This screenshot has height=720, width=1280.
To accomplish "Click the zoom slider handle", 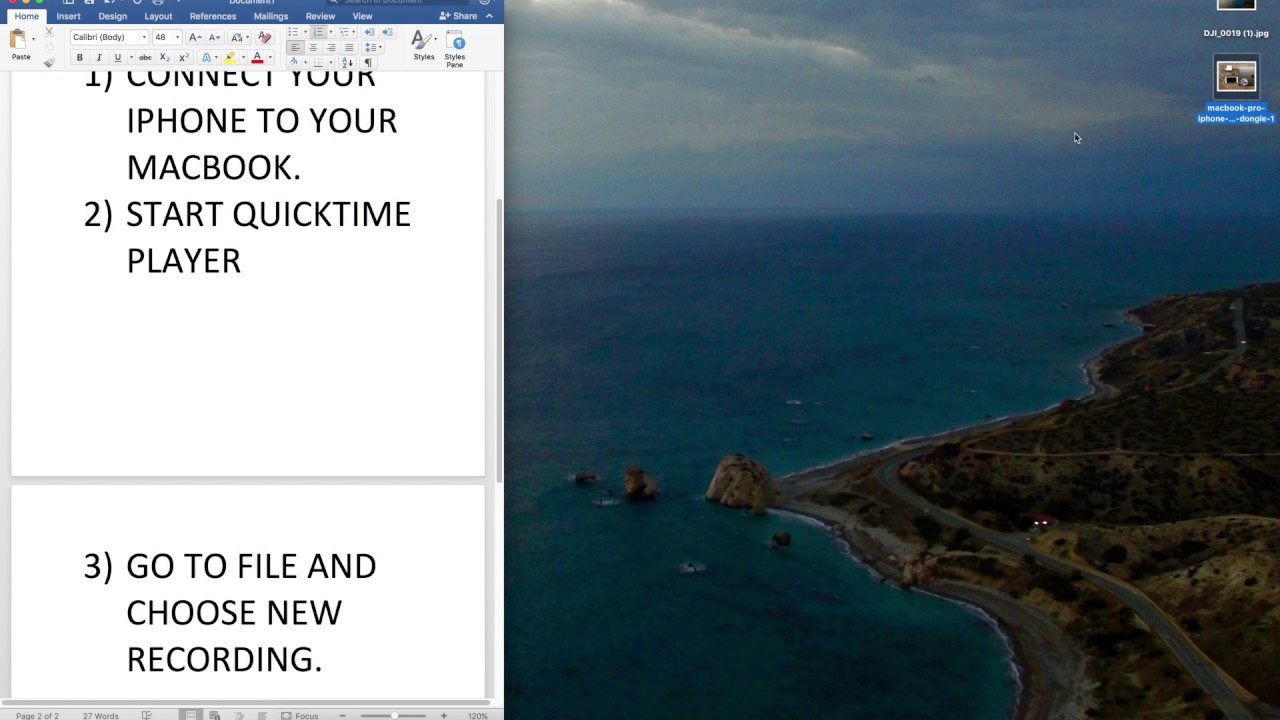I will point(394,715).
